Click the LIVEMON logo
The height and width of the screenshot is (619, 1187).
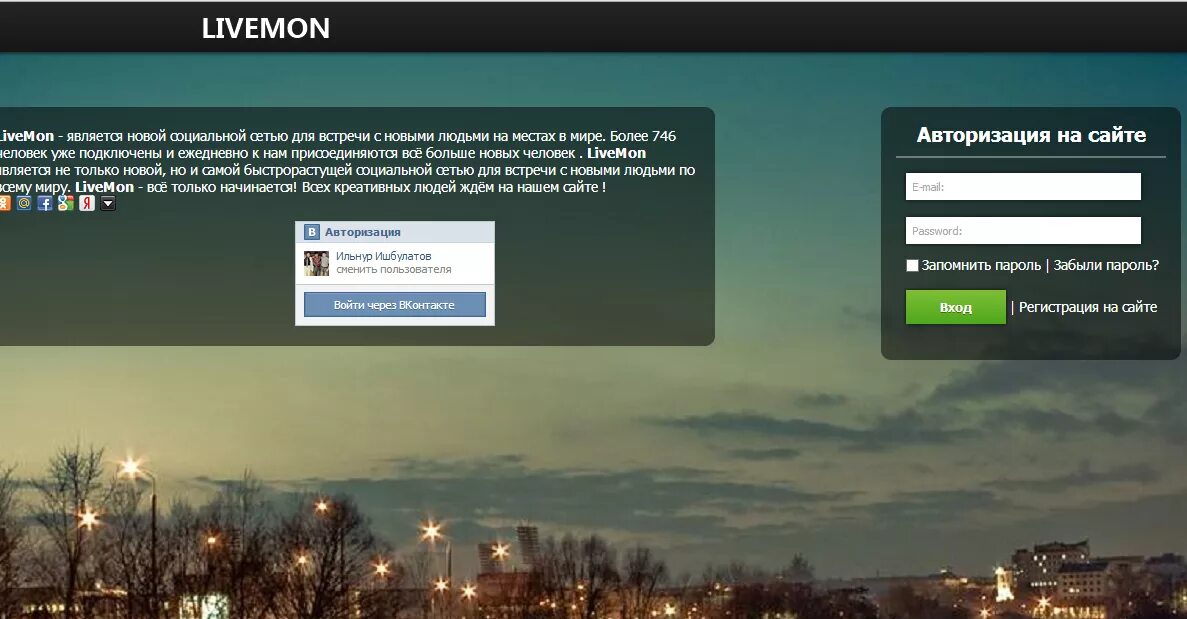pyautogui.click(x=266, y=29)
